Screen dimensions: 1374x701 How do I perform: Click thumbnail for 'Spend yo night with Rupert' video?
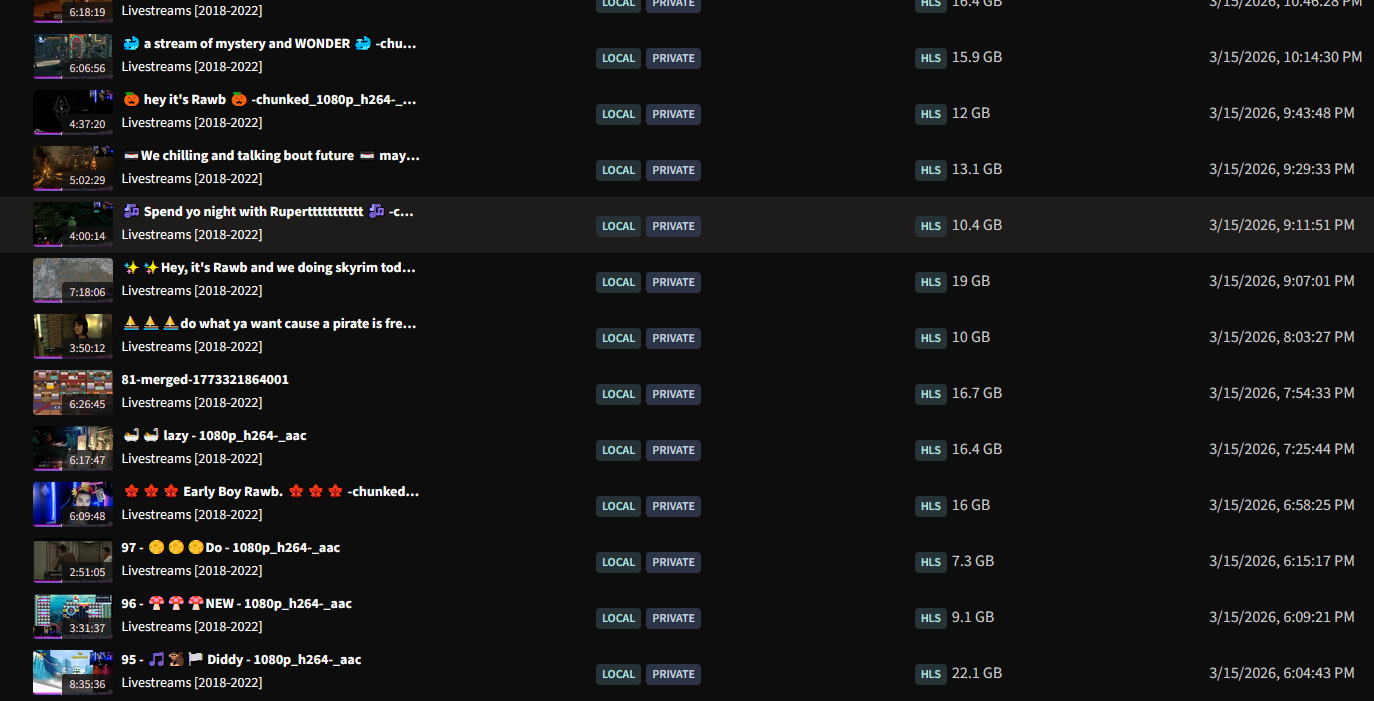pyautogui.click(x=73, y=224)
